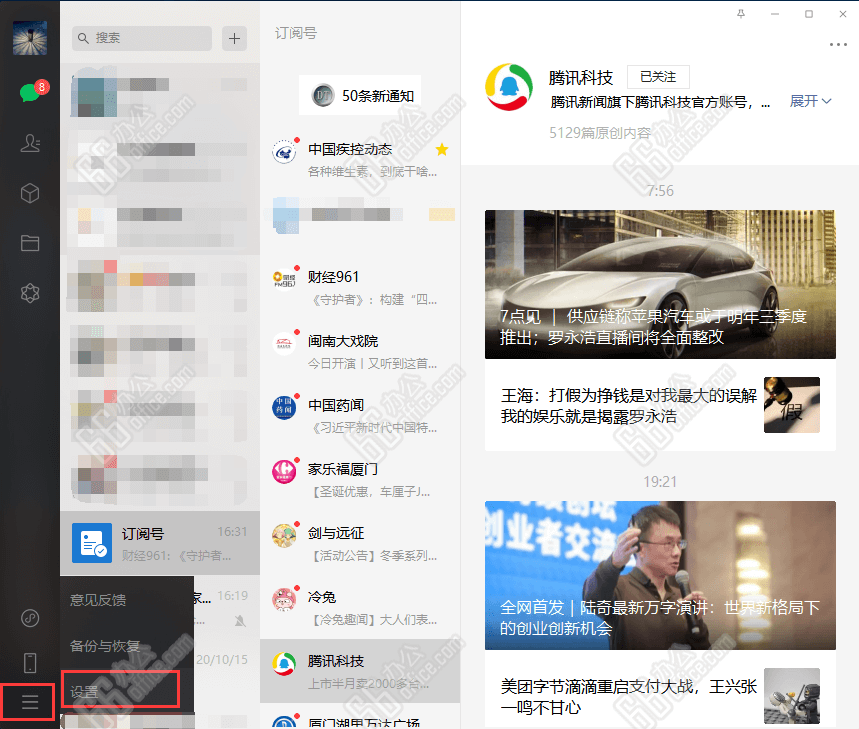The image size is (859, 729).
Task: Click the Lego figure thumbnail beside 美团 article
Action: coord(792,696)
